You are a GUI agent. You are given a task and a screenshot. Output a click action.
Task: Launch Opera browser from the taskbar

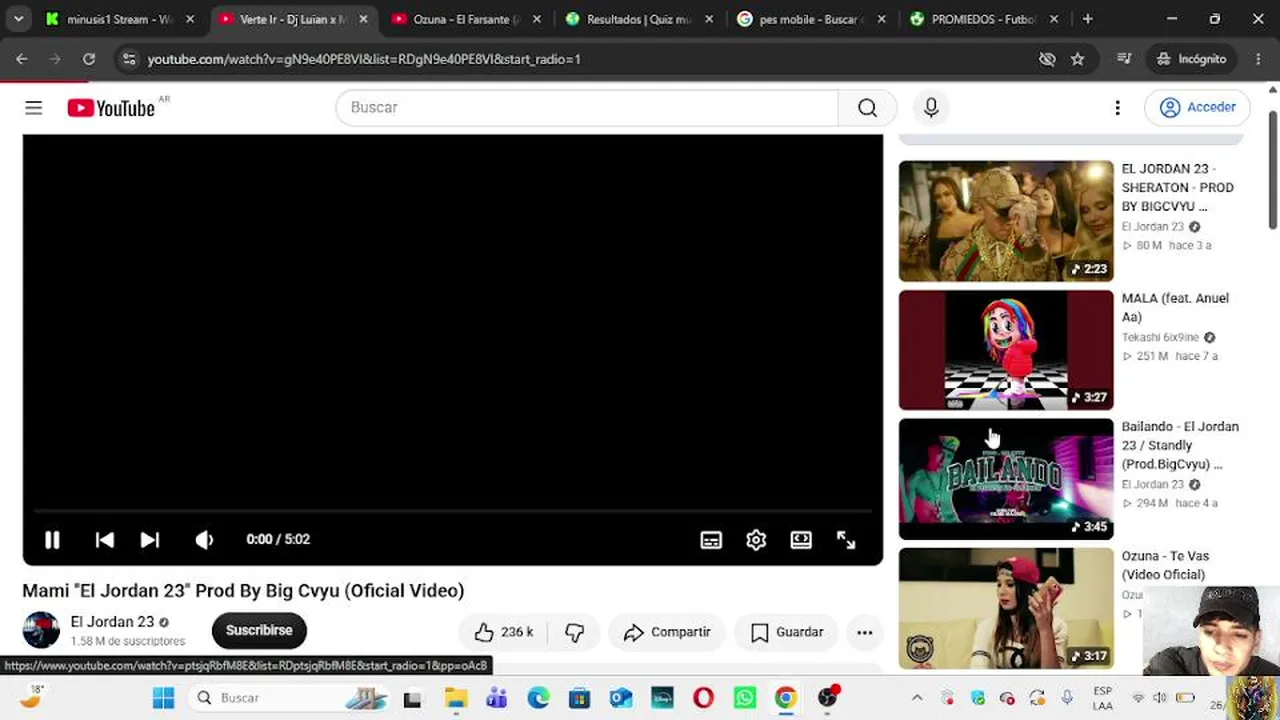pos(704,698)
